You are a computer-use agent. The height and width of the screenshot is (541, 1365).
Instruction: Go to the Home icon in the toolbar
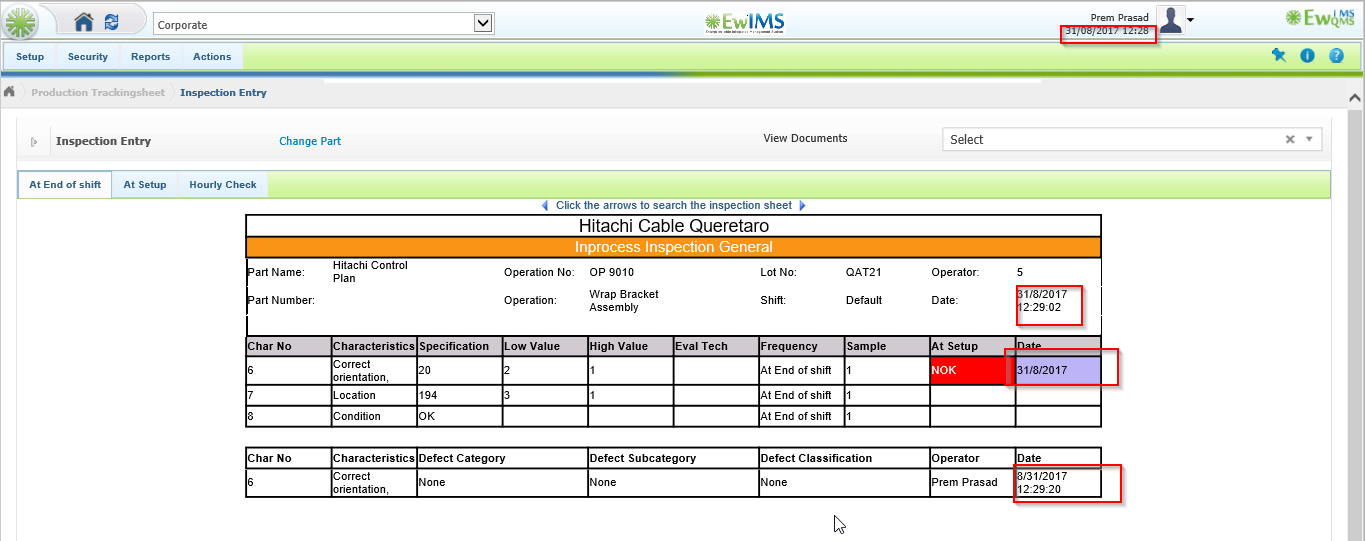click(84, 22)
